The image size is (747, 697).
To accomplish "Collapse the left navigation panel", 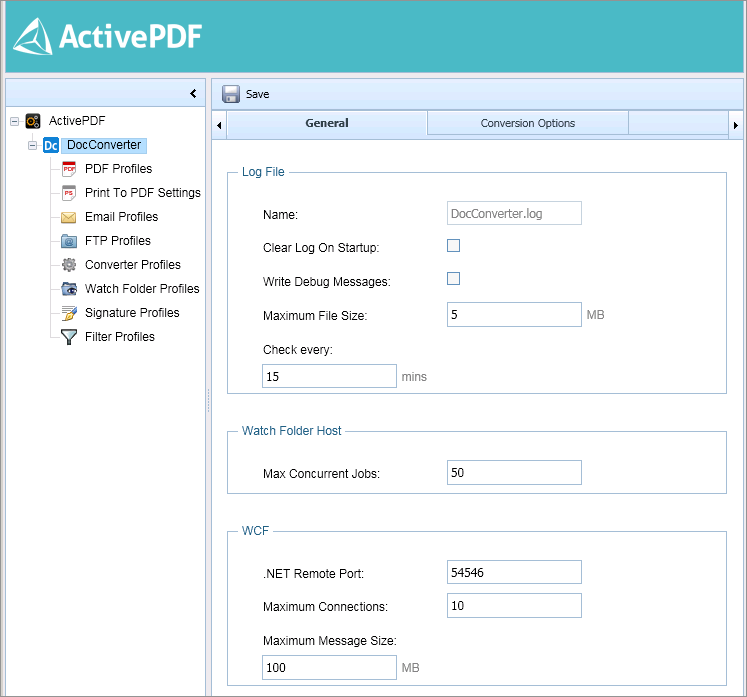I will pos(193,93).
